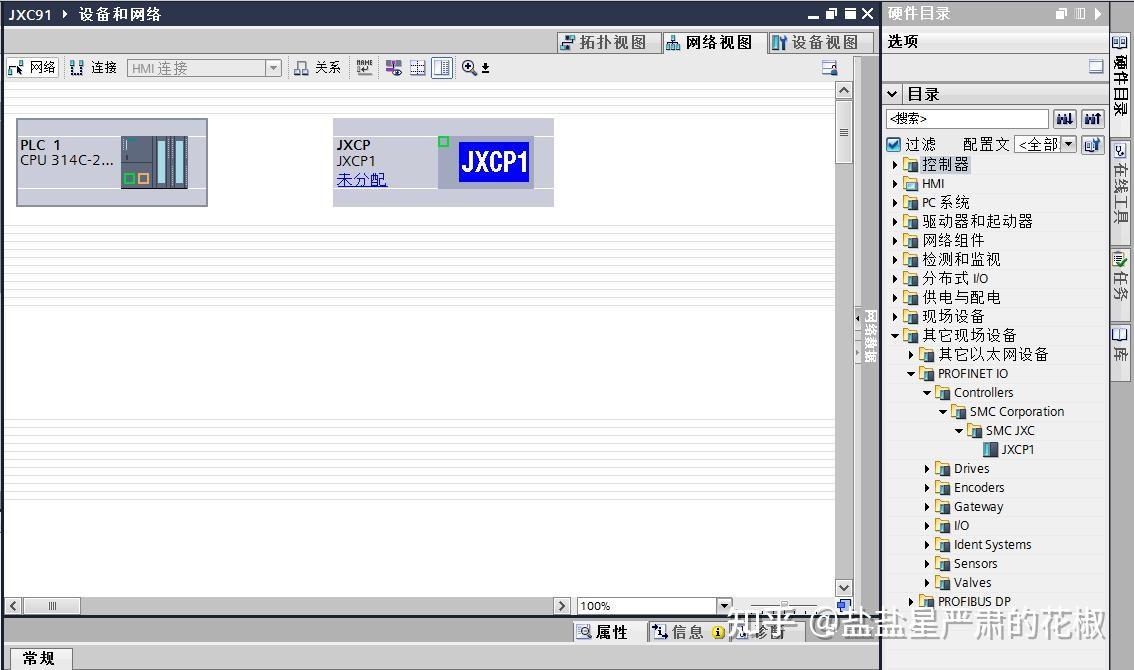Enable the 过滤 filter checkbox
Image resolution: width=1134 pixels, height=670 pixels.
point(893,143)
